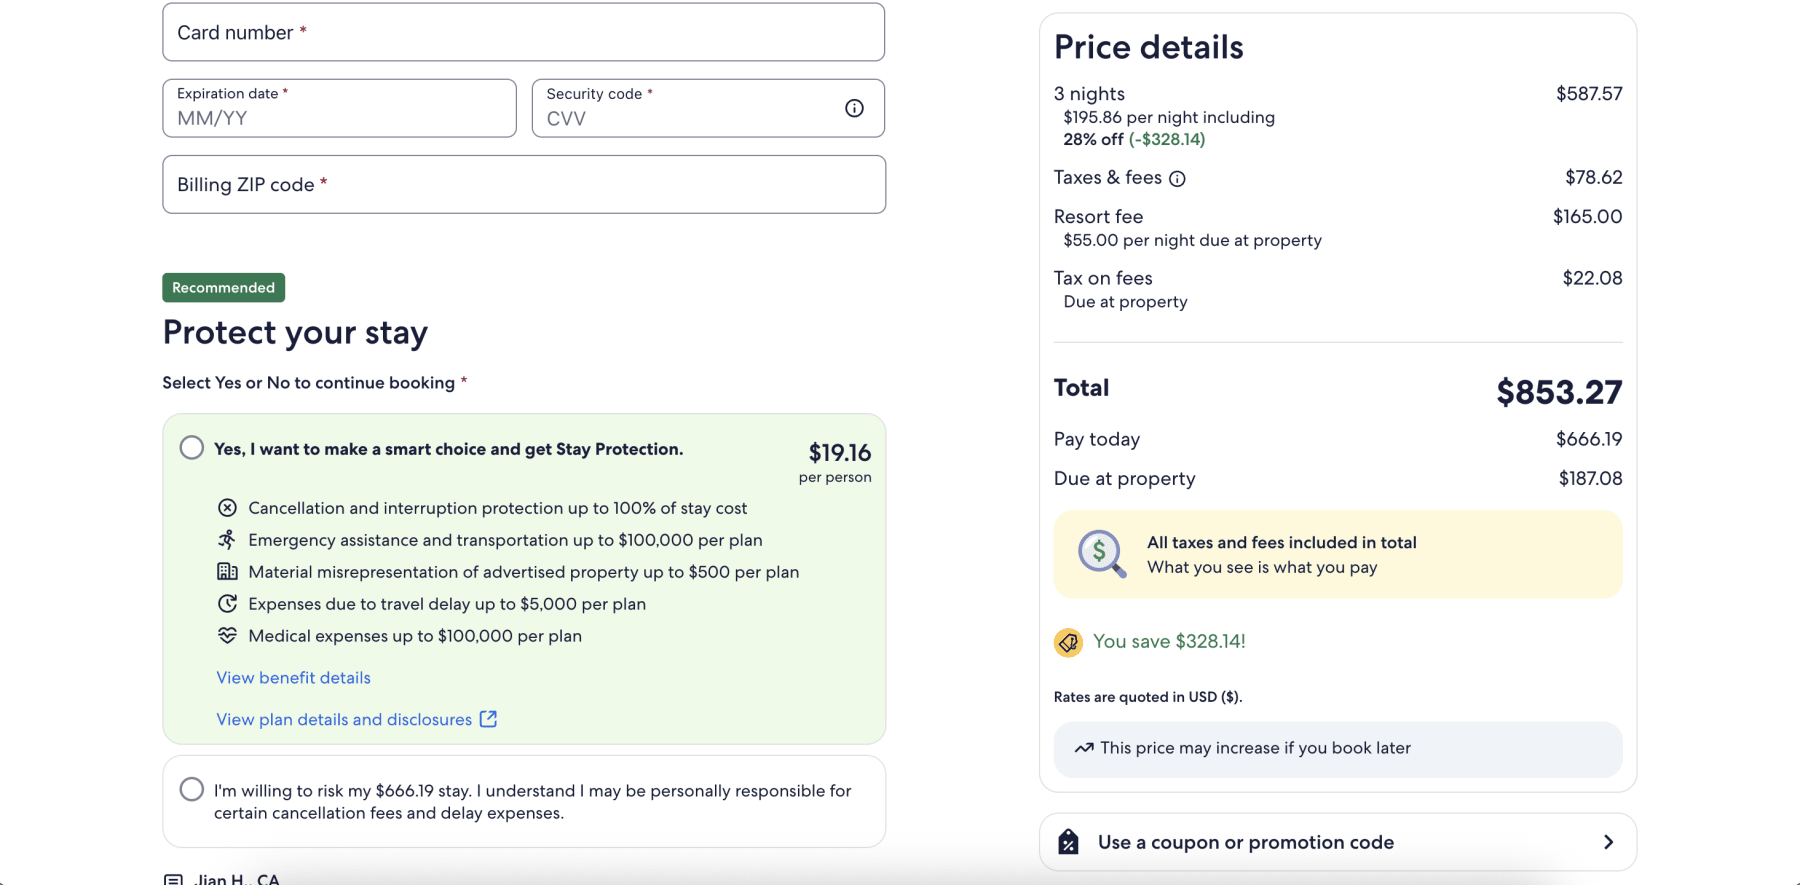Viewport: 1800px width, 885px height.
Task: Click the Recommended badge above Protect your stay
Action: [x=223, y=287]
